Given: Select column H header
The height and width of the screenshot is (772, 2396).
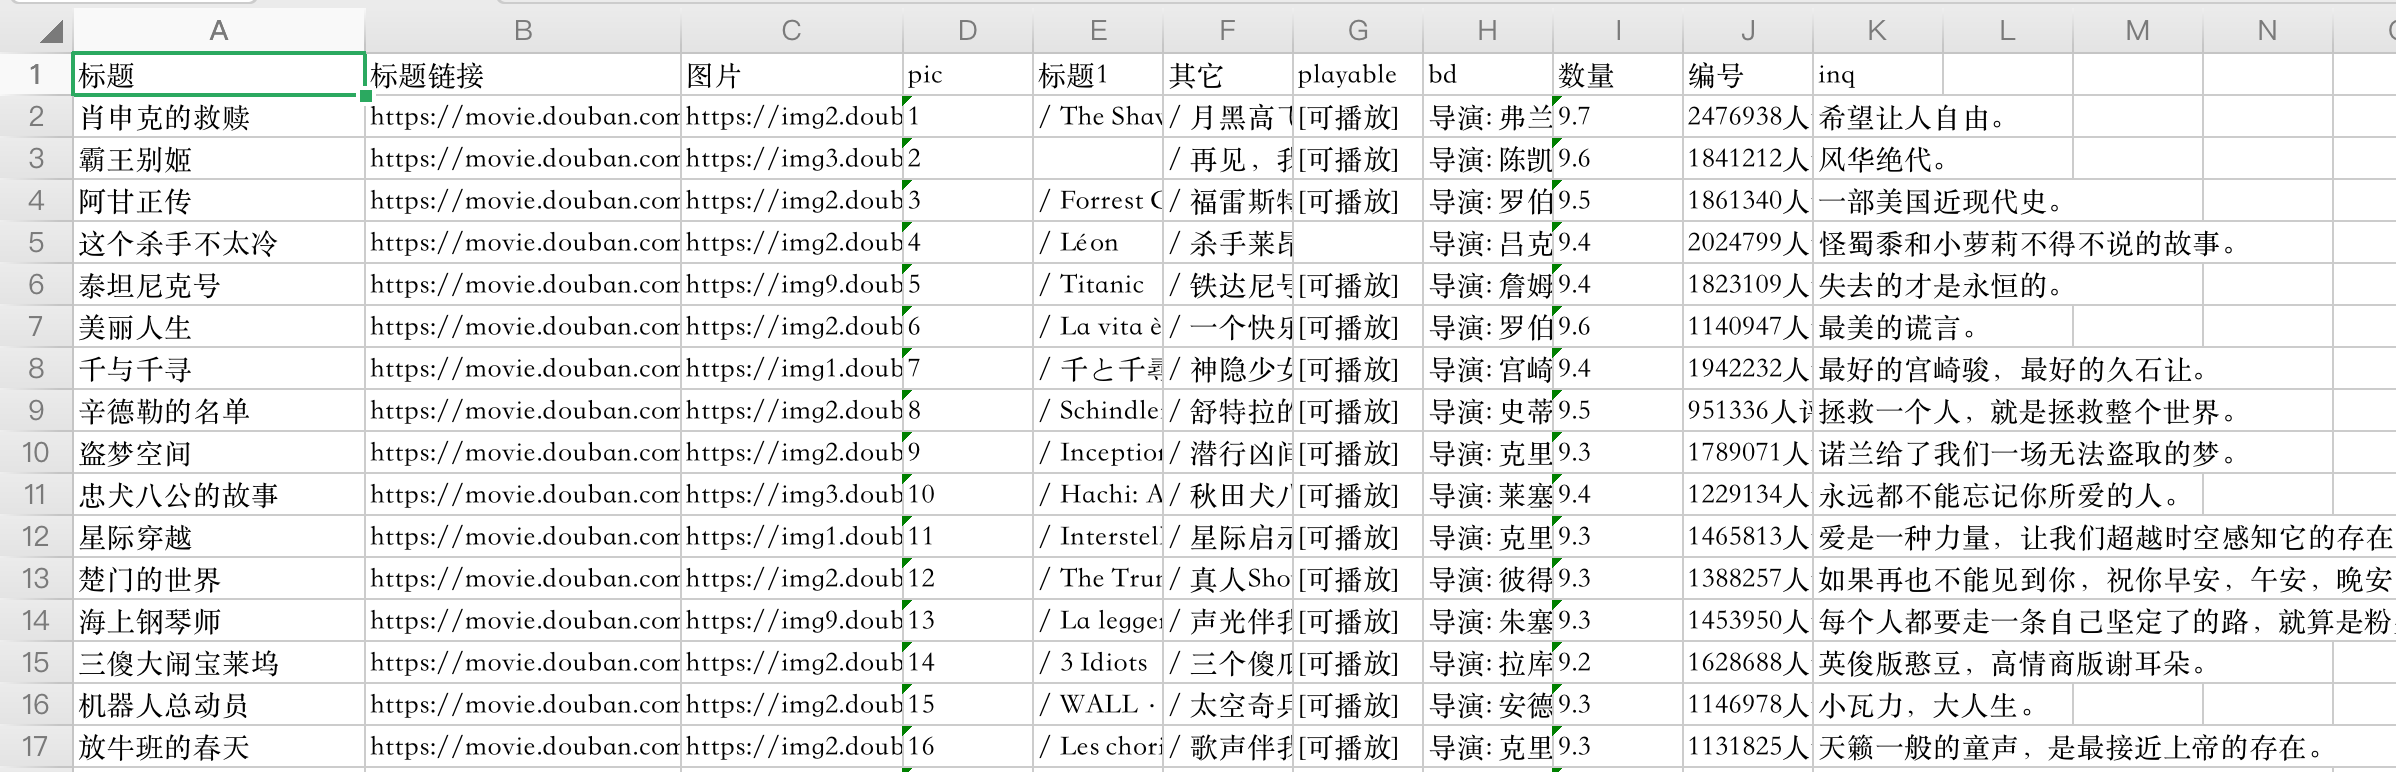Looking at the screenshot, I should point(1488,31).
